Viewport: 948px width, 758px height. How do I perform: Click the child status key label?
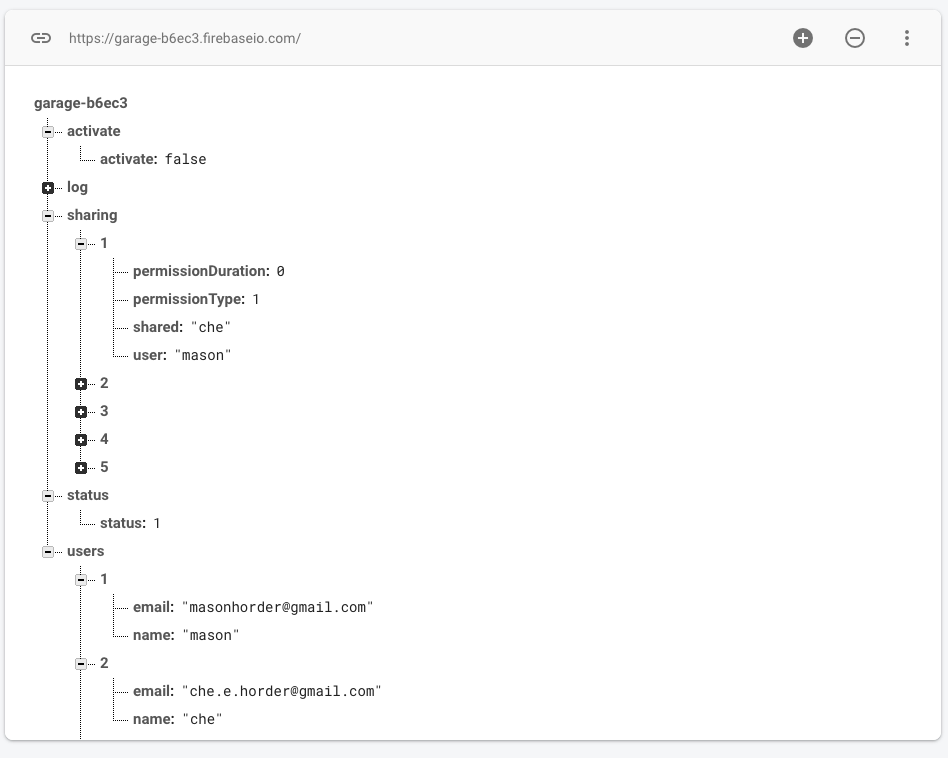123,523
